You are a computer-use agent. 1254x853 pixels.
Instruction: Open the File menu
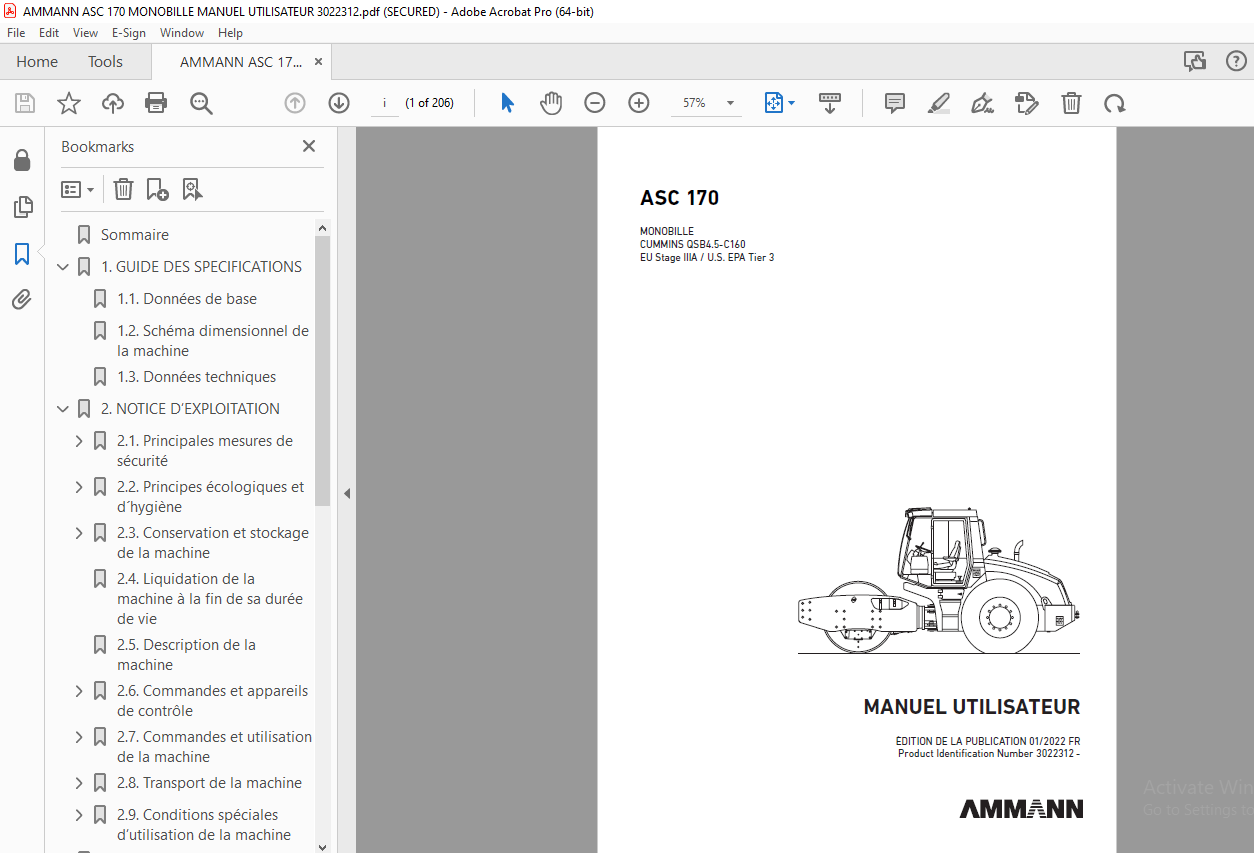point(16,33)
